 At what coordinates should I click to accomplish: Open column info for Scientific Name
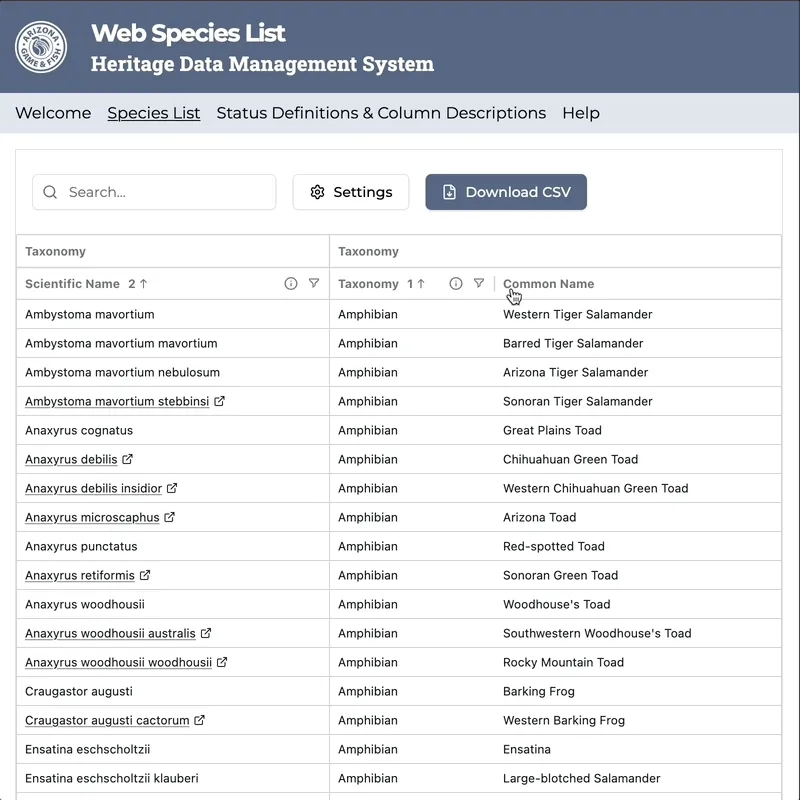point(290,283)
